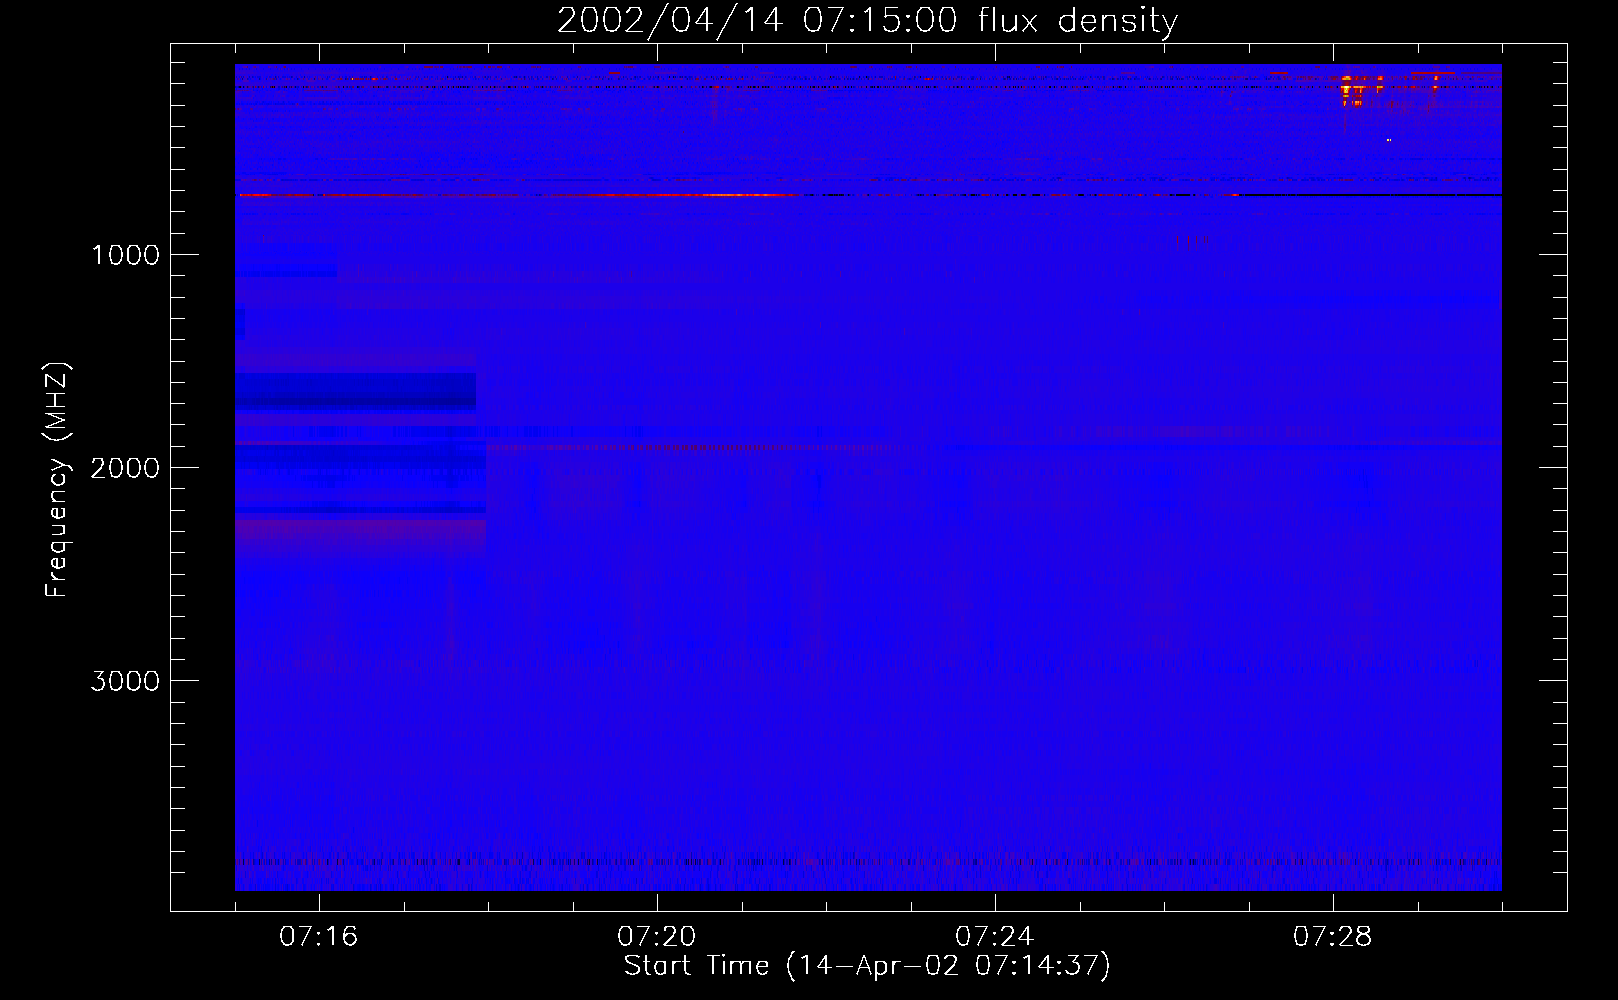Click the plot title '2002/04/14 07:15:00 flux density'
Image resolution: width=1618 pixels, height=1000 pixels.
(x=867, y=21)
